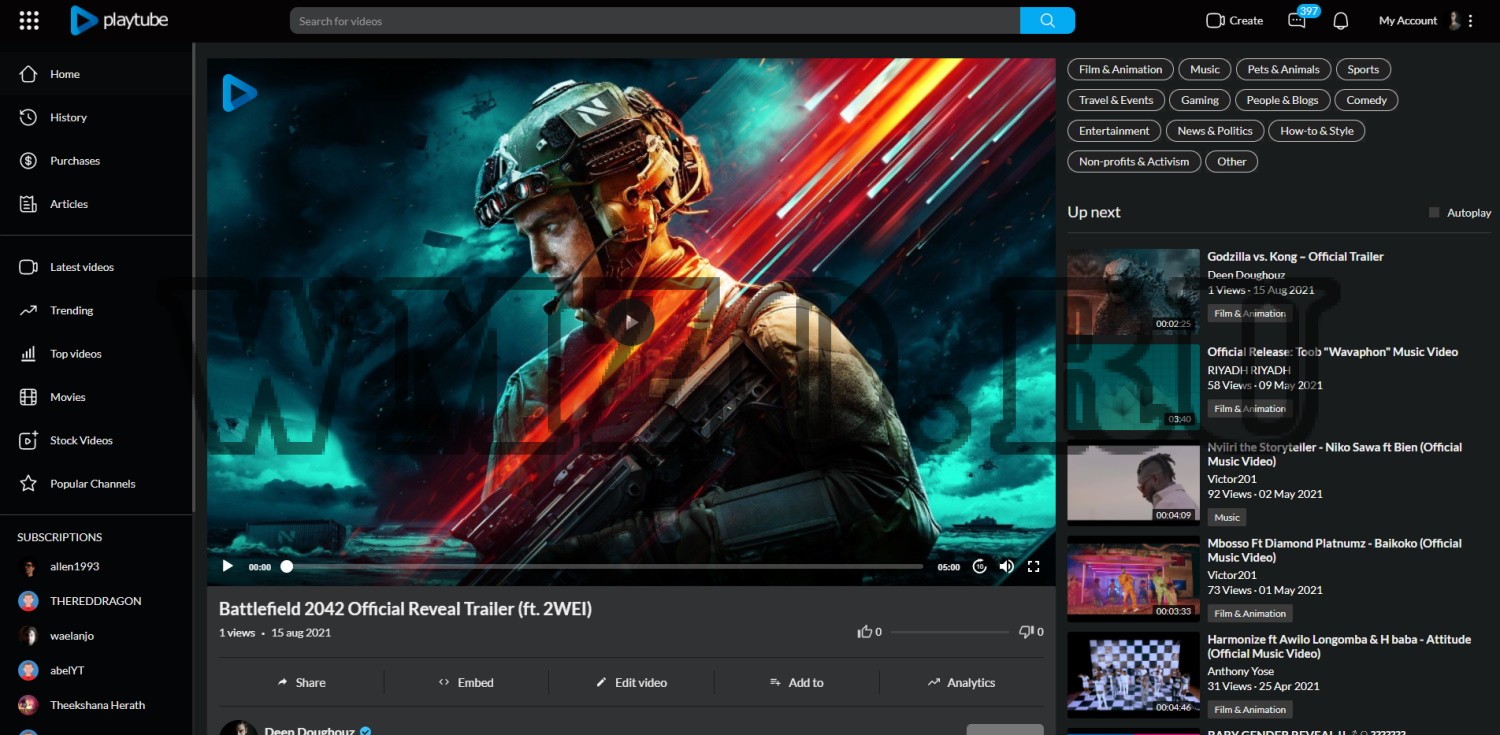Image resolution: width=1500 pixels, height=735 pixels.
Task: Open Nyiiri the Storyteller video thumbnail
Action: 1133,484
